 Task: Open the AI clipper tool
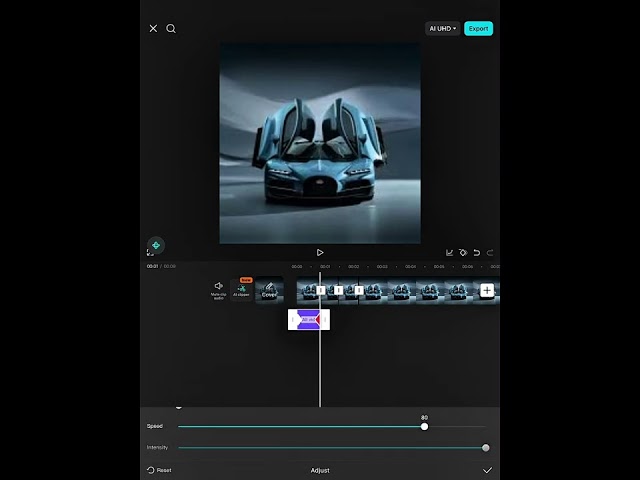[241, 289]
